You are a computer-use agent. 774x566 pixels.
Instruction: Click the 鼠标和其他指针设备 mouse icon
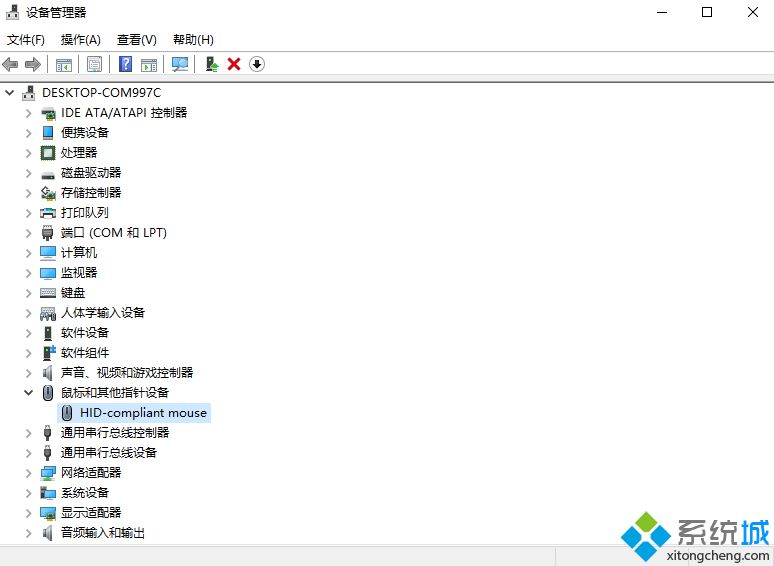tap(48, 393)
